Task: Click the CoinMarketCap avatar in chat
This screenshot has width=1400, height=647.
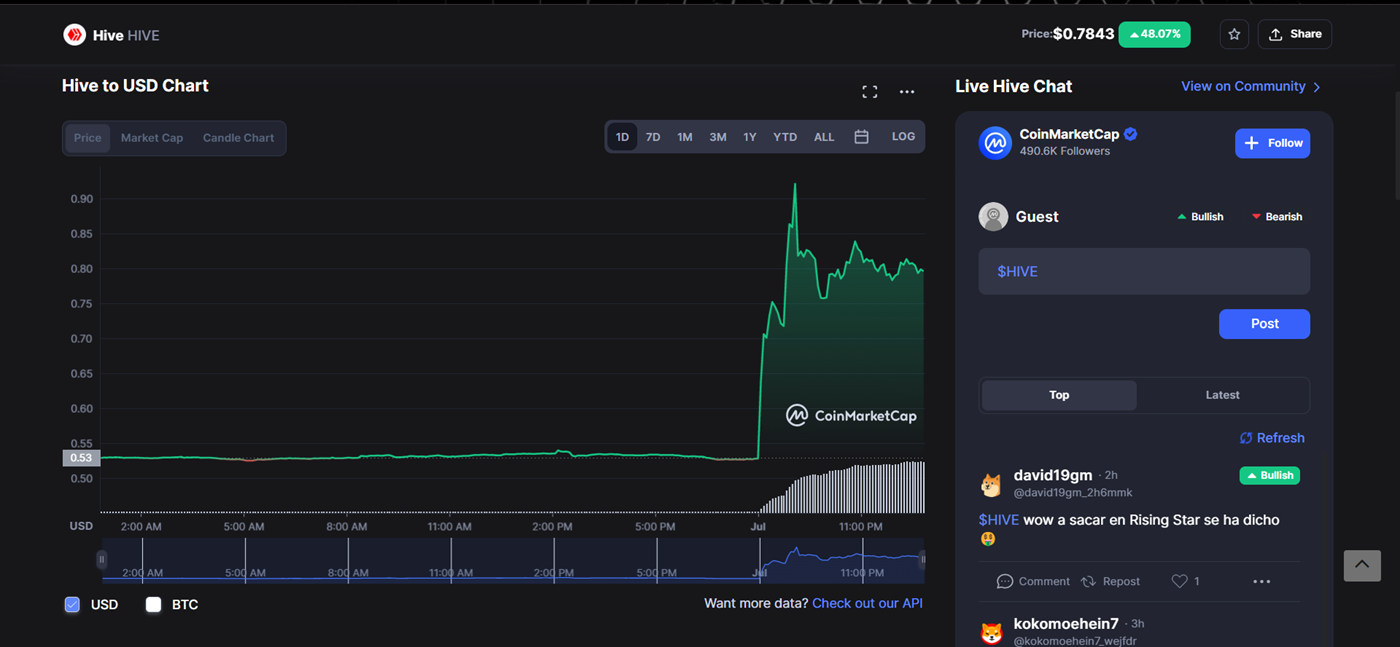Action: 995,143
